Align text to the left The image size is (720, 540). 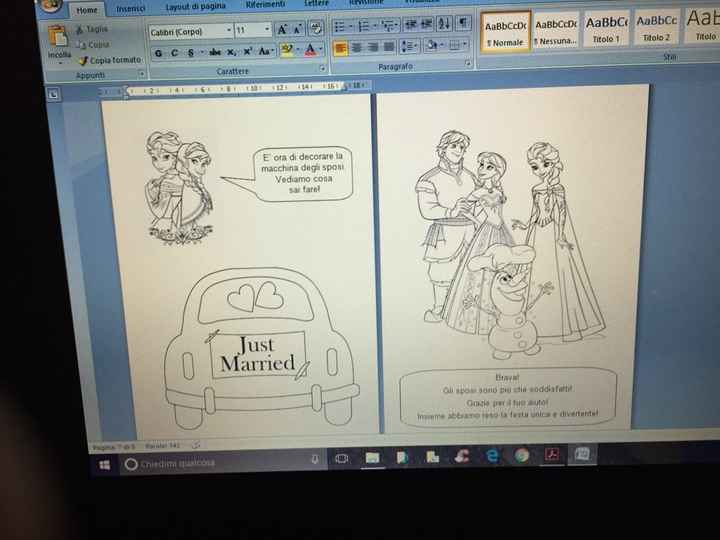pos(341,48)
